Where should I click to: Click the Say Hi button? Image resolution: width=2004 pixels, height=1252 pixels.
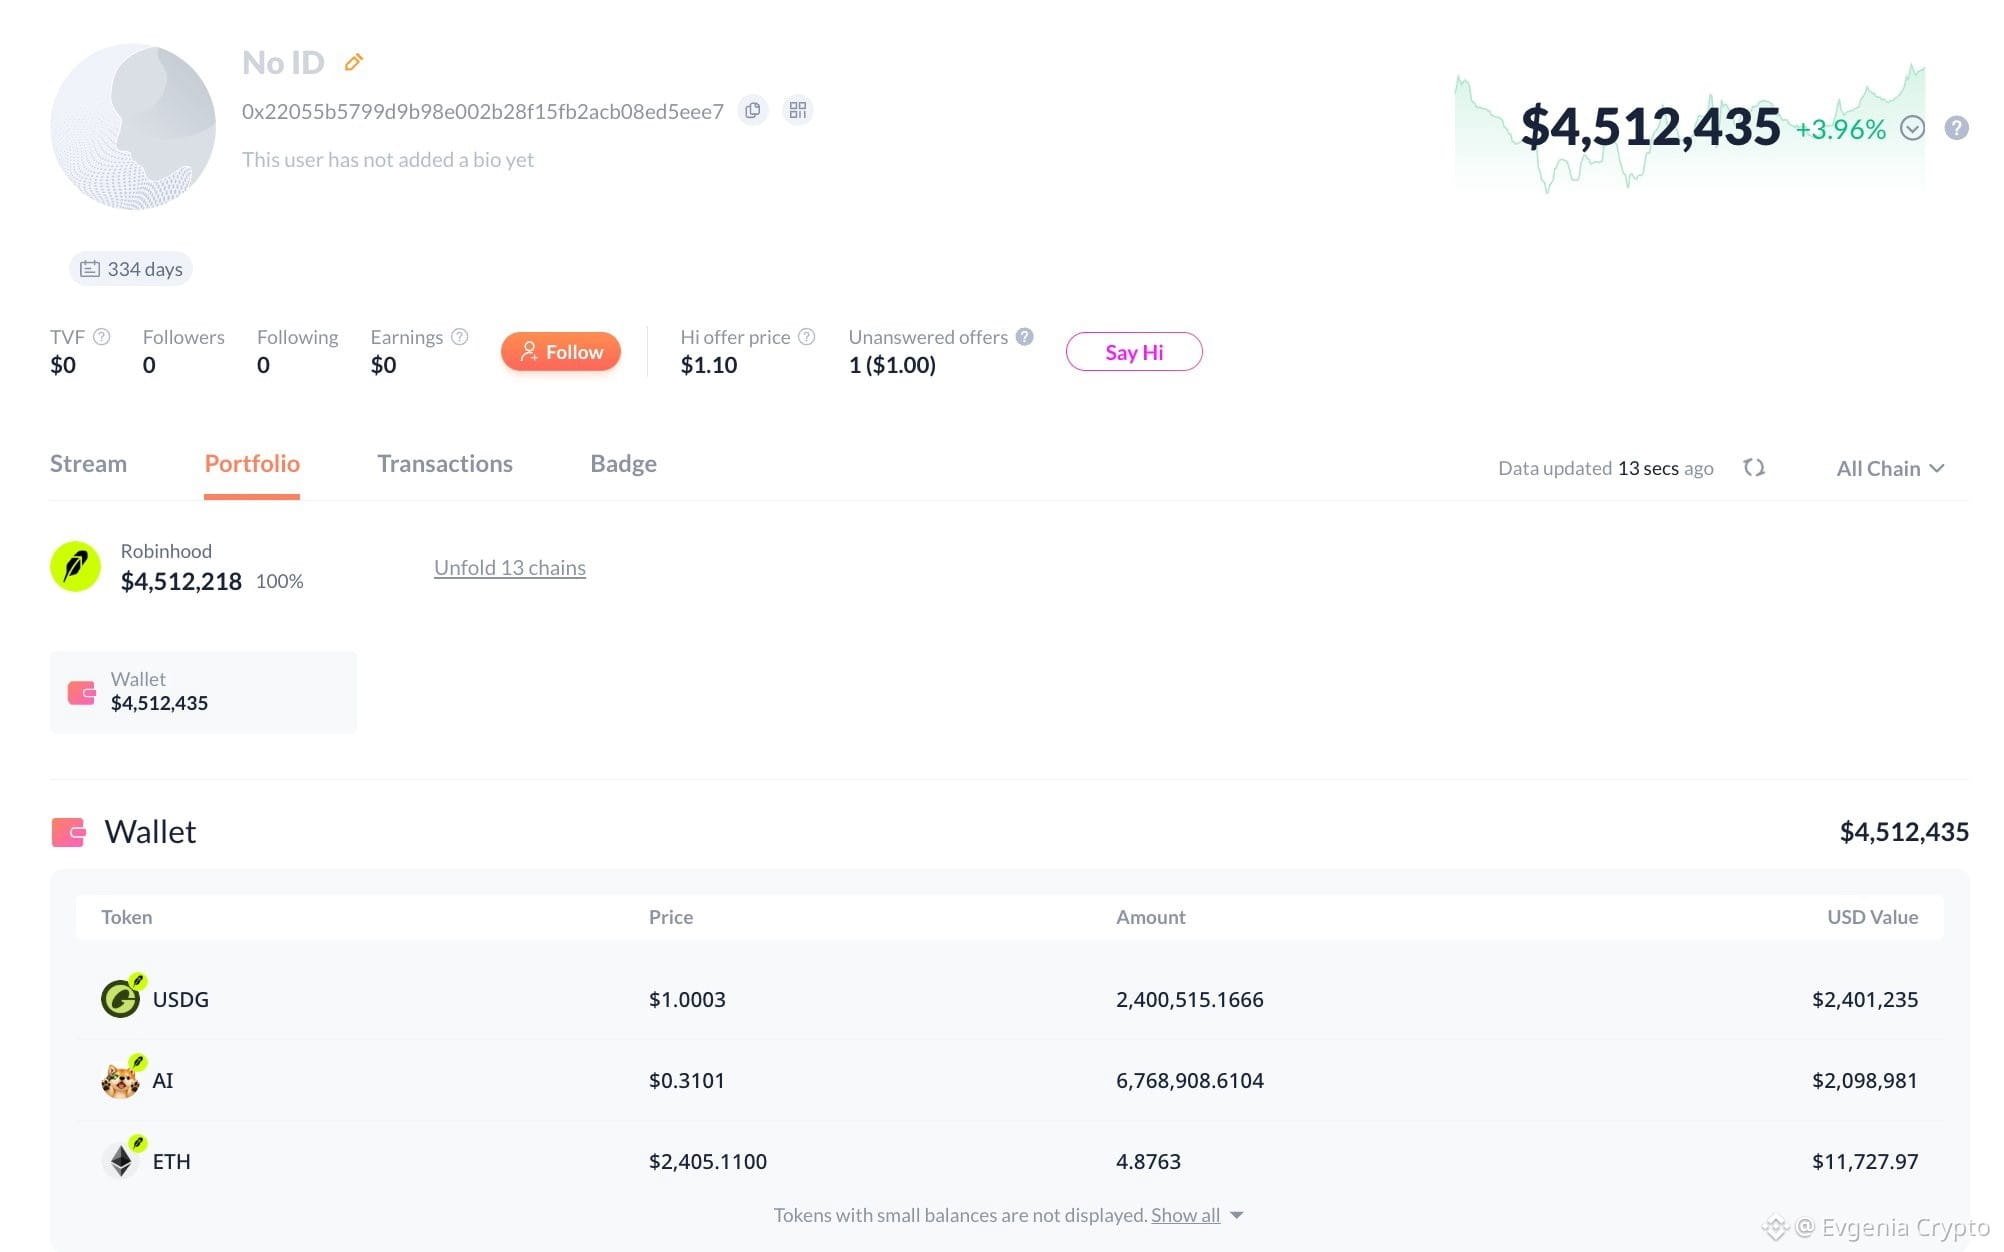tap(1134, 352)
